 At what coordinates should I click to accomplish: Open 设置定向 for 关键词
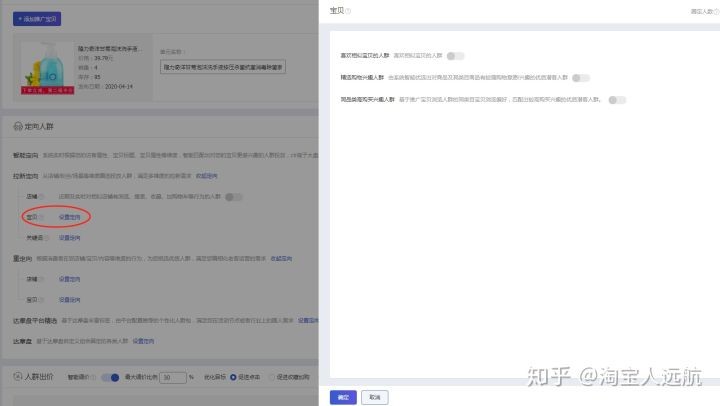coord(69,238)
